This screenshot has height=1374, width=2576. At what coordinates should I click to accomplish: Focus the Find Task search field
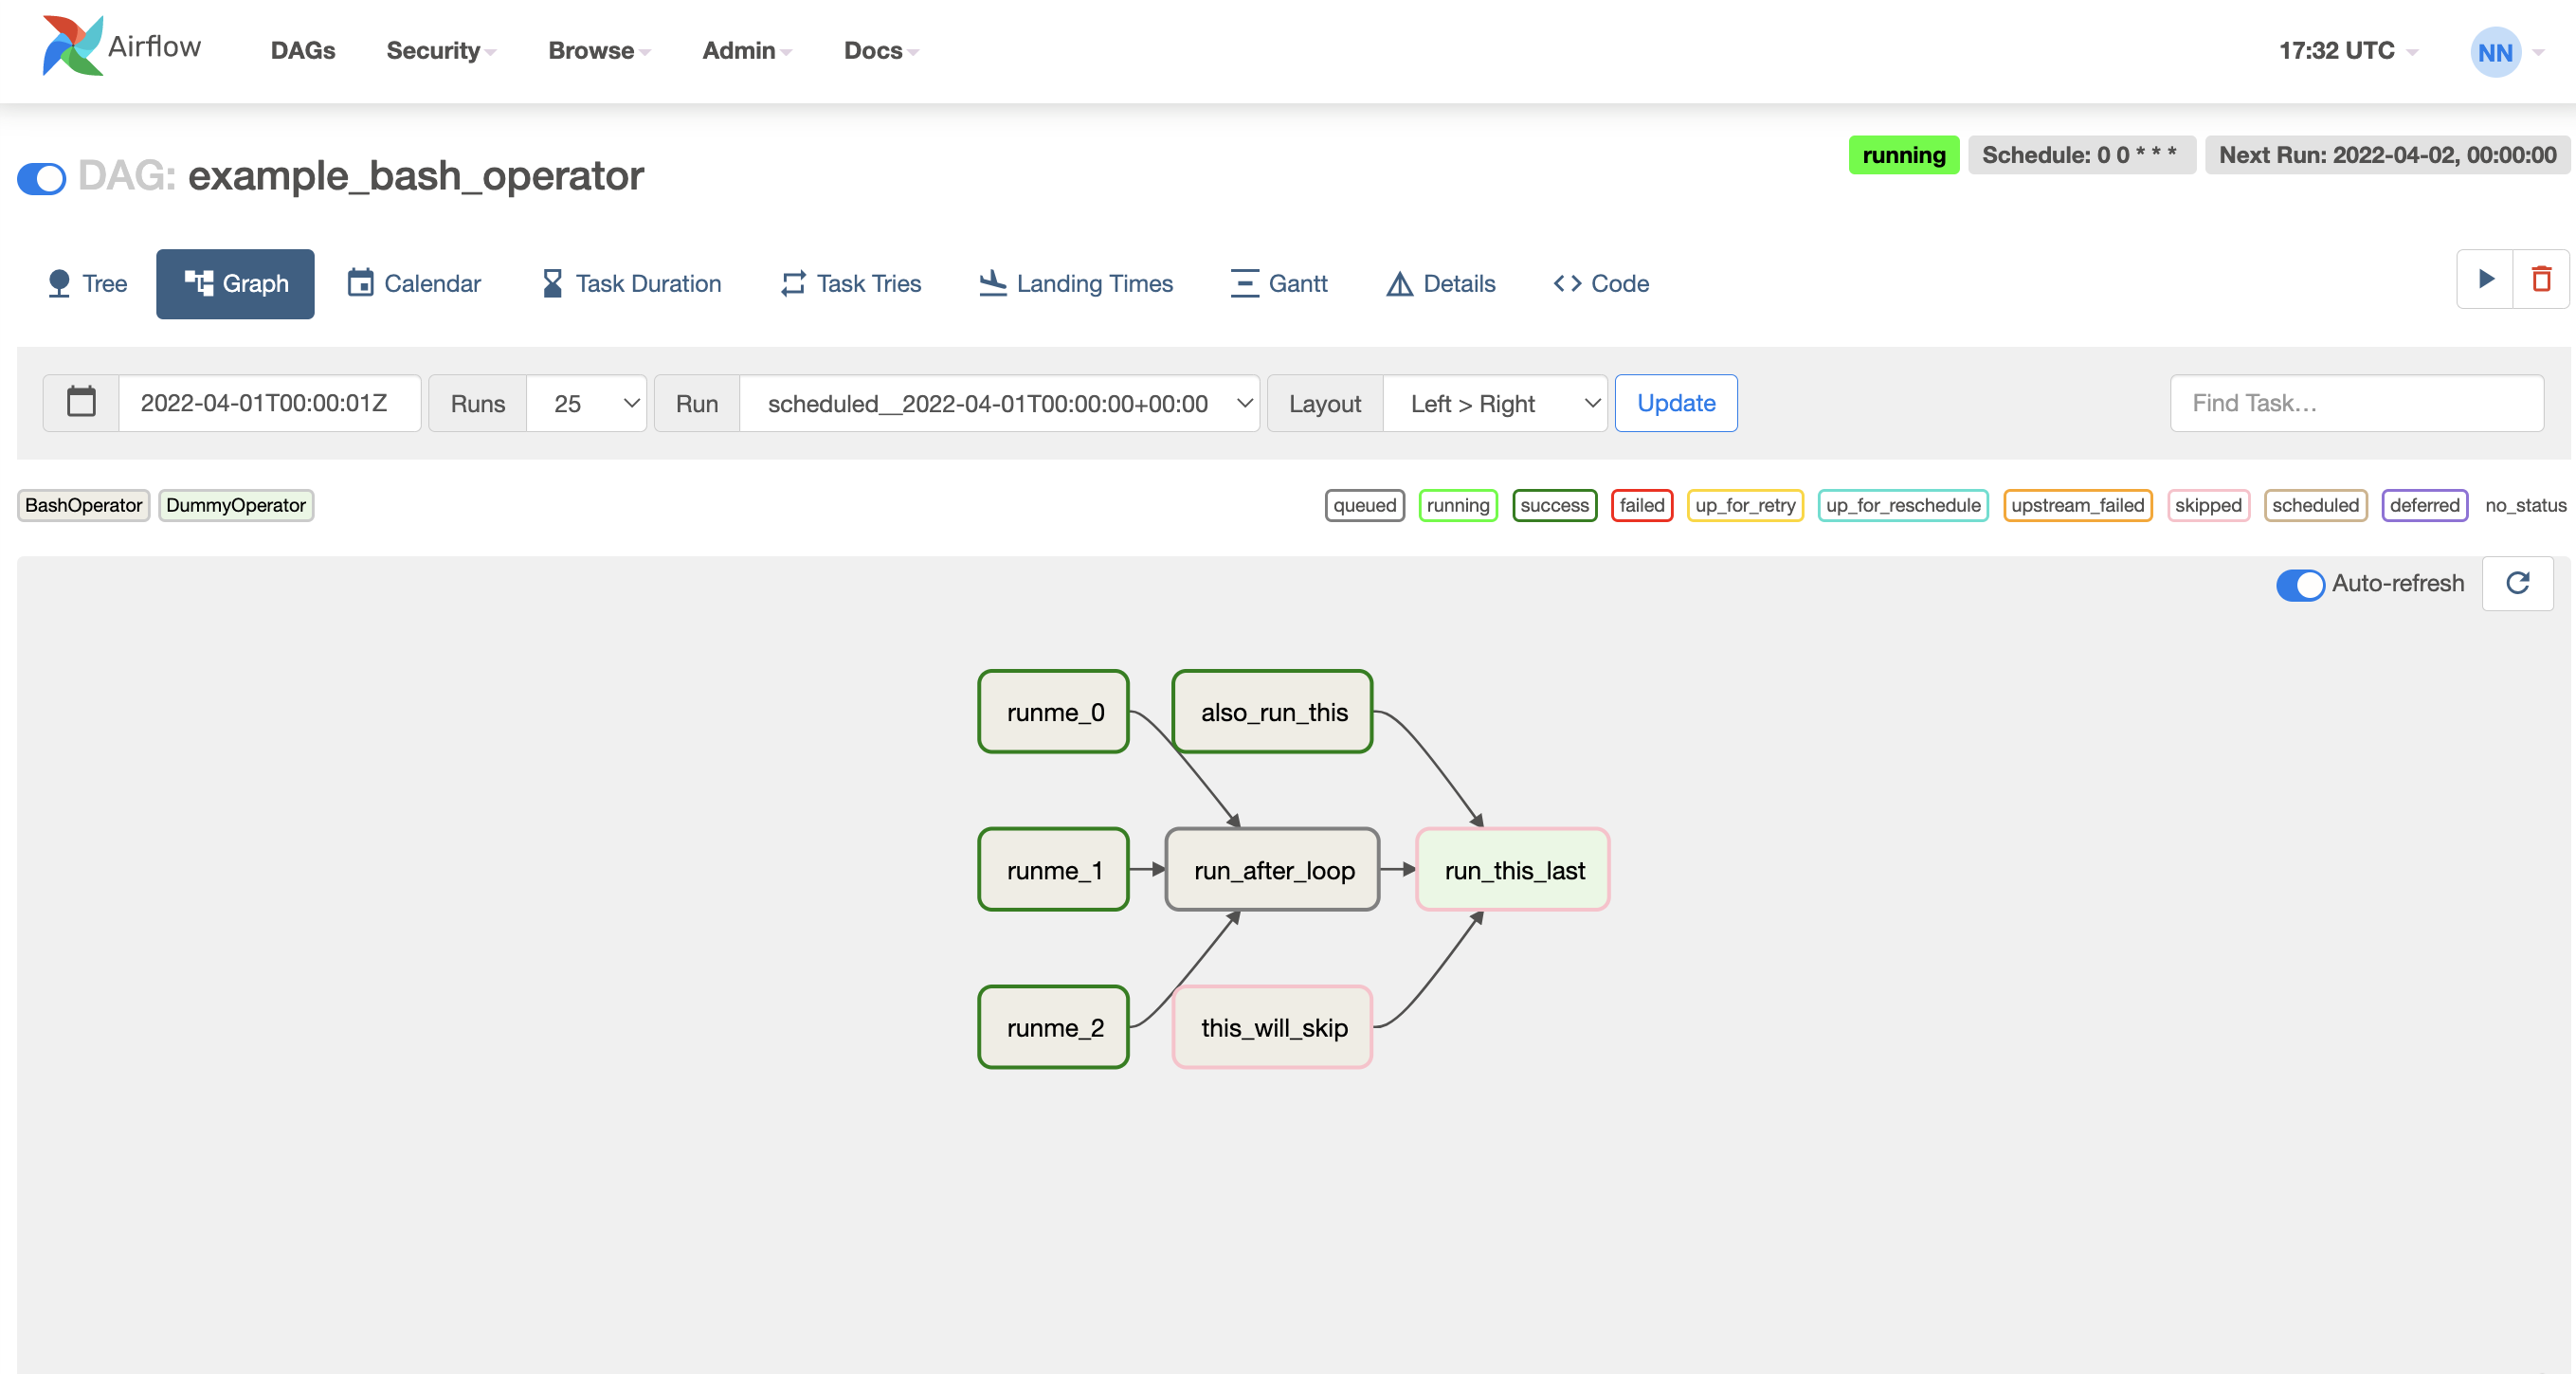tap(2357, 403)
